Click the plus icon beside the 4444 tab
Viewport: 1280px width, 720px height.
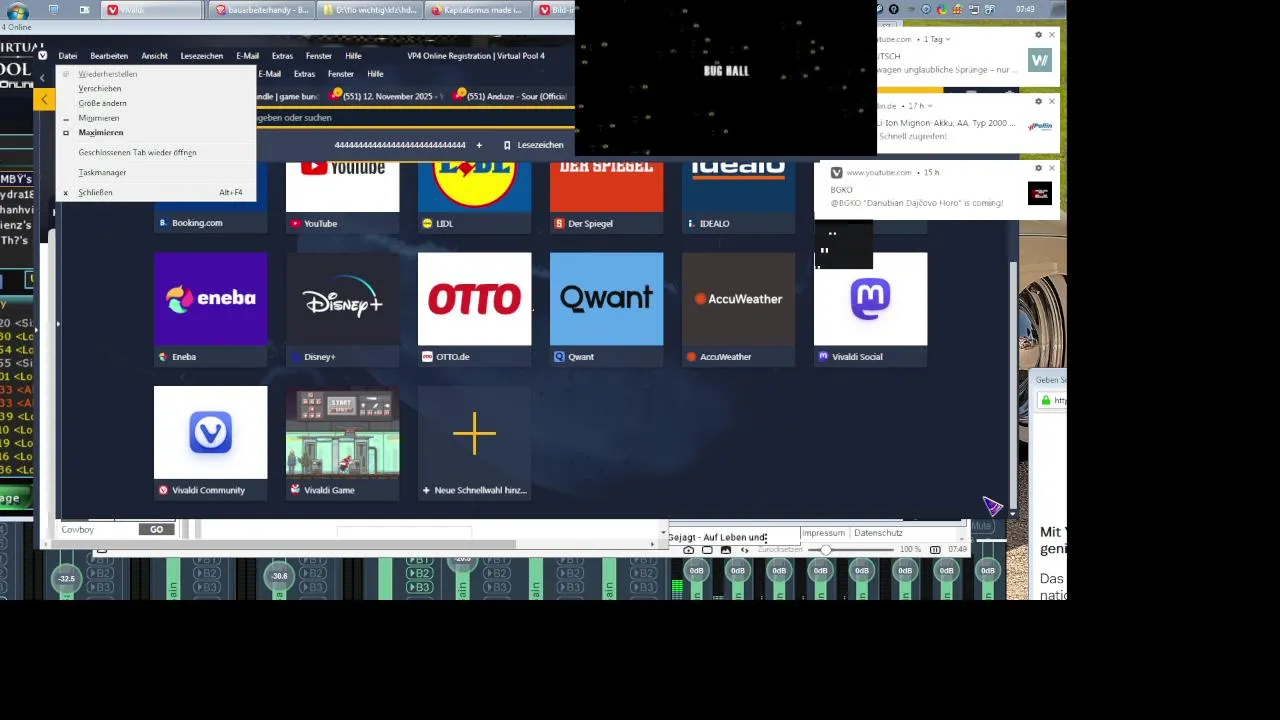(x=479, y=145)
